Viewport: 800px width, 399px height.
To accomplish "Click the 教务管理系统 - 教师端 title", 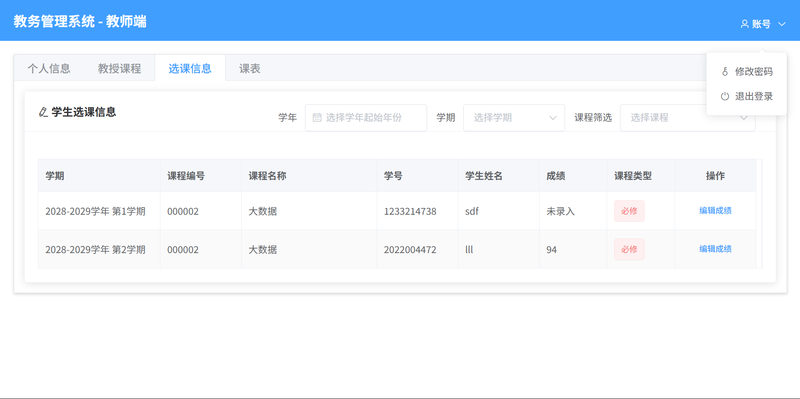I will click(x=80, y=21).
